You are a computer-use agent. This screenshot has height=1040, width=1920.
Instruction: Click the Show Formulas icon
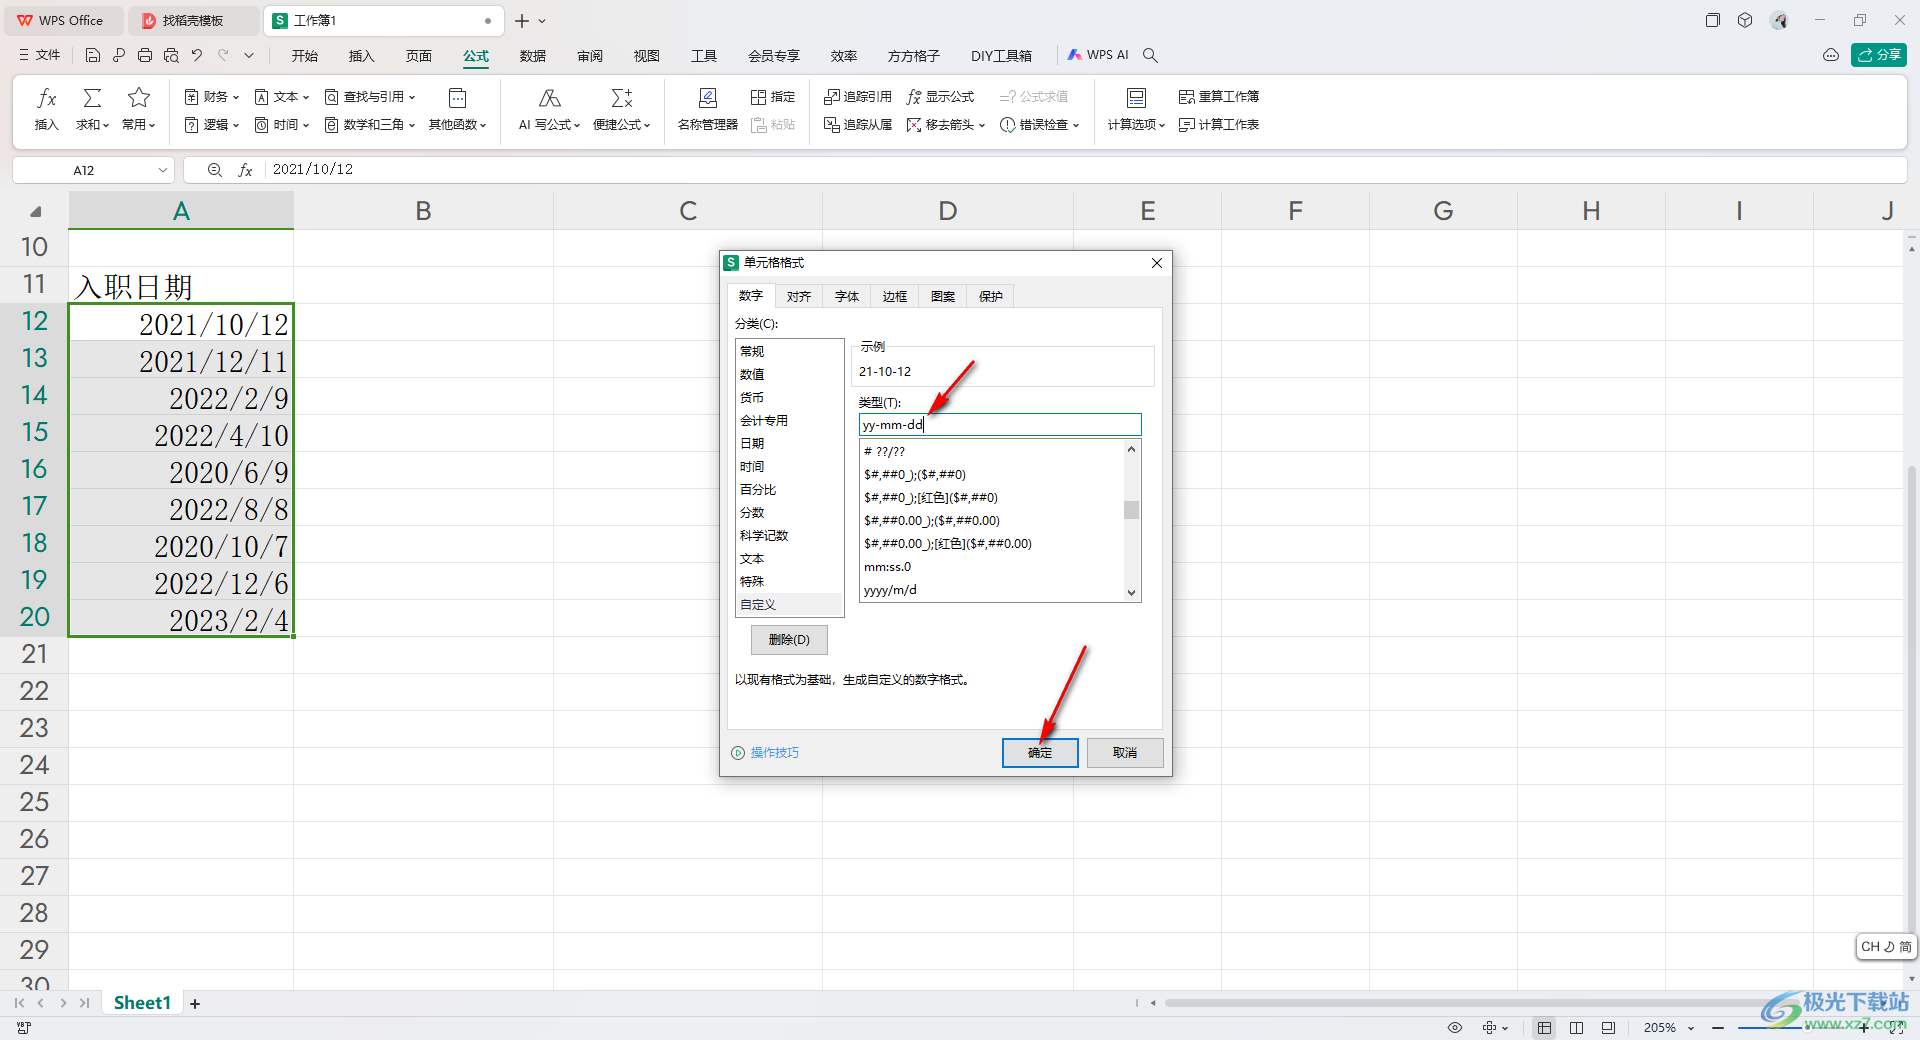[940, 97]
